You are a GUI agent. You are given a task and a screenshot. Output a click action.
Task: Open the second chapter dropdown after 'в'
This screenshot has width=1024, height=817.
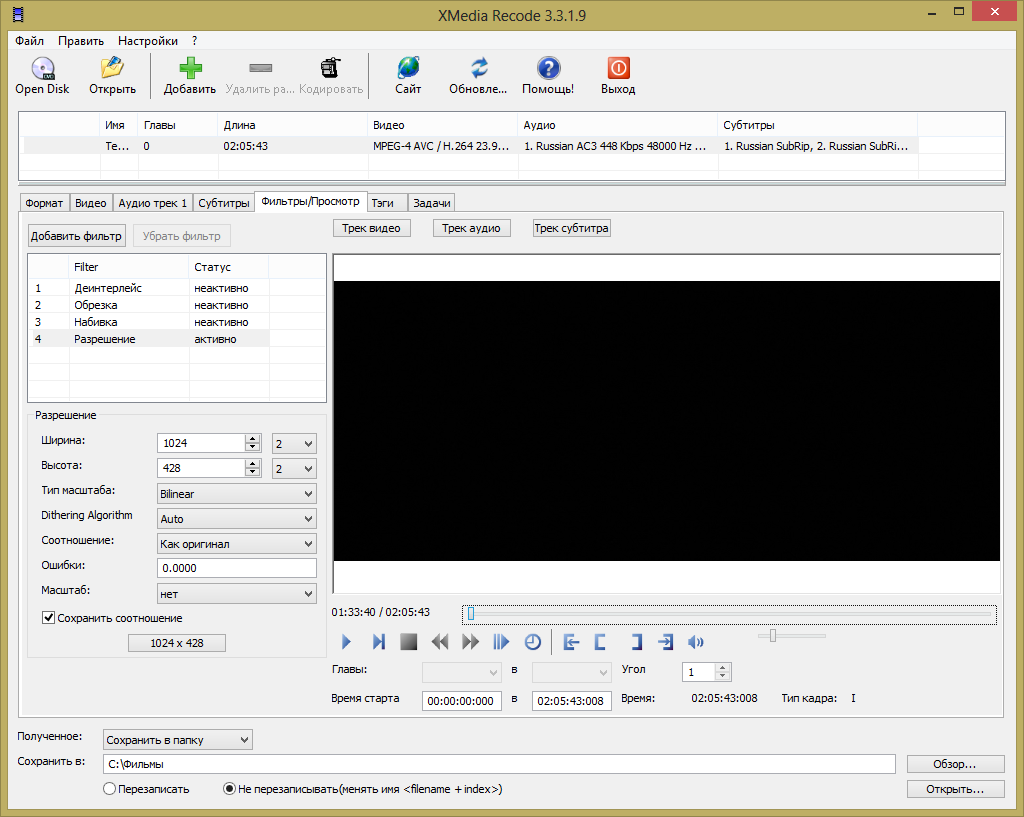[x=572, y=672]
